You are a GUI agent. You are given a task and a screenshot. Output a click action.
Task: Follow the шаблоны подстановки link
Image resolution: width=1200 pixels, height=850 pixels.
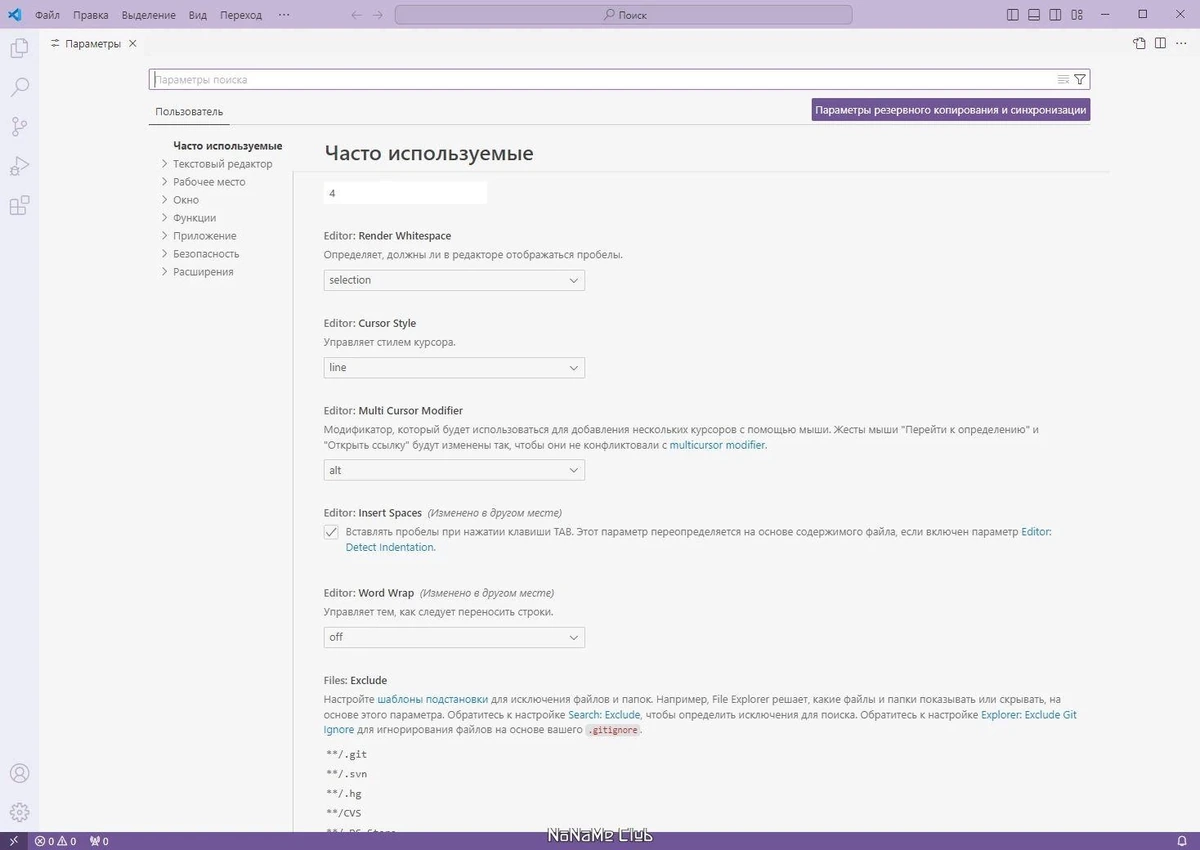coord(433,699)
